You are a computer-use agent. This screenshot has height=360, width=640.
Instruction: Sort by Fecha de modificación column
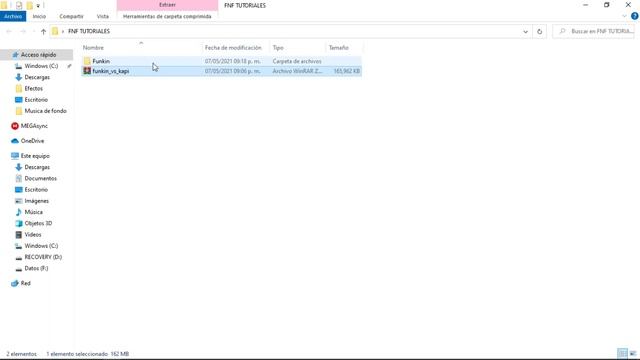(x=233, y=48)
